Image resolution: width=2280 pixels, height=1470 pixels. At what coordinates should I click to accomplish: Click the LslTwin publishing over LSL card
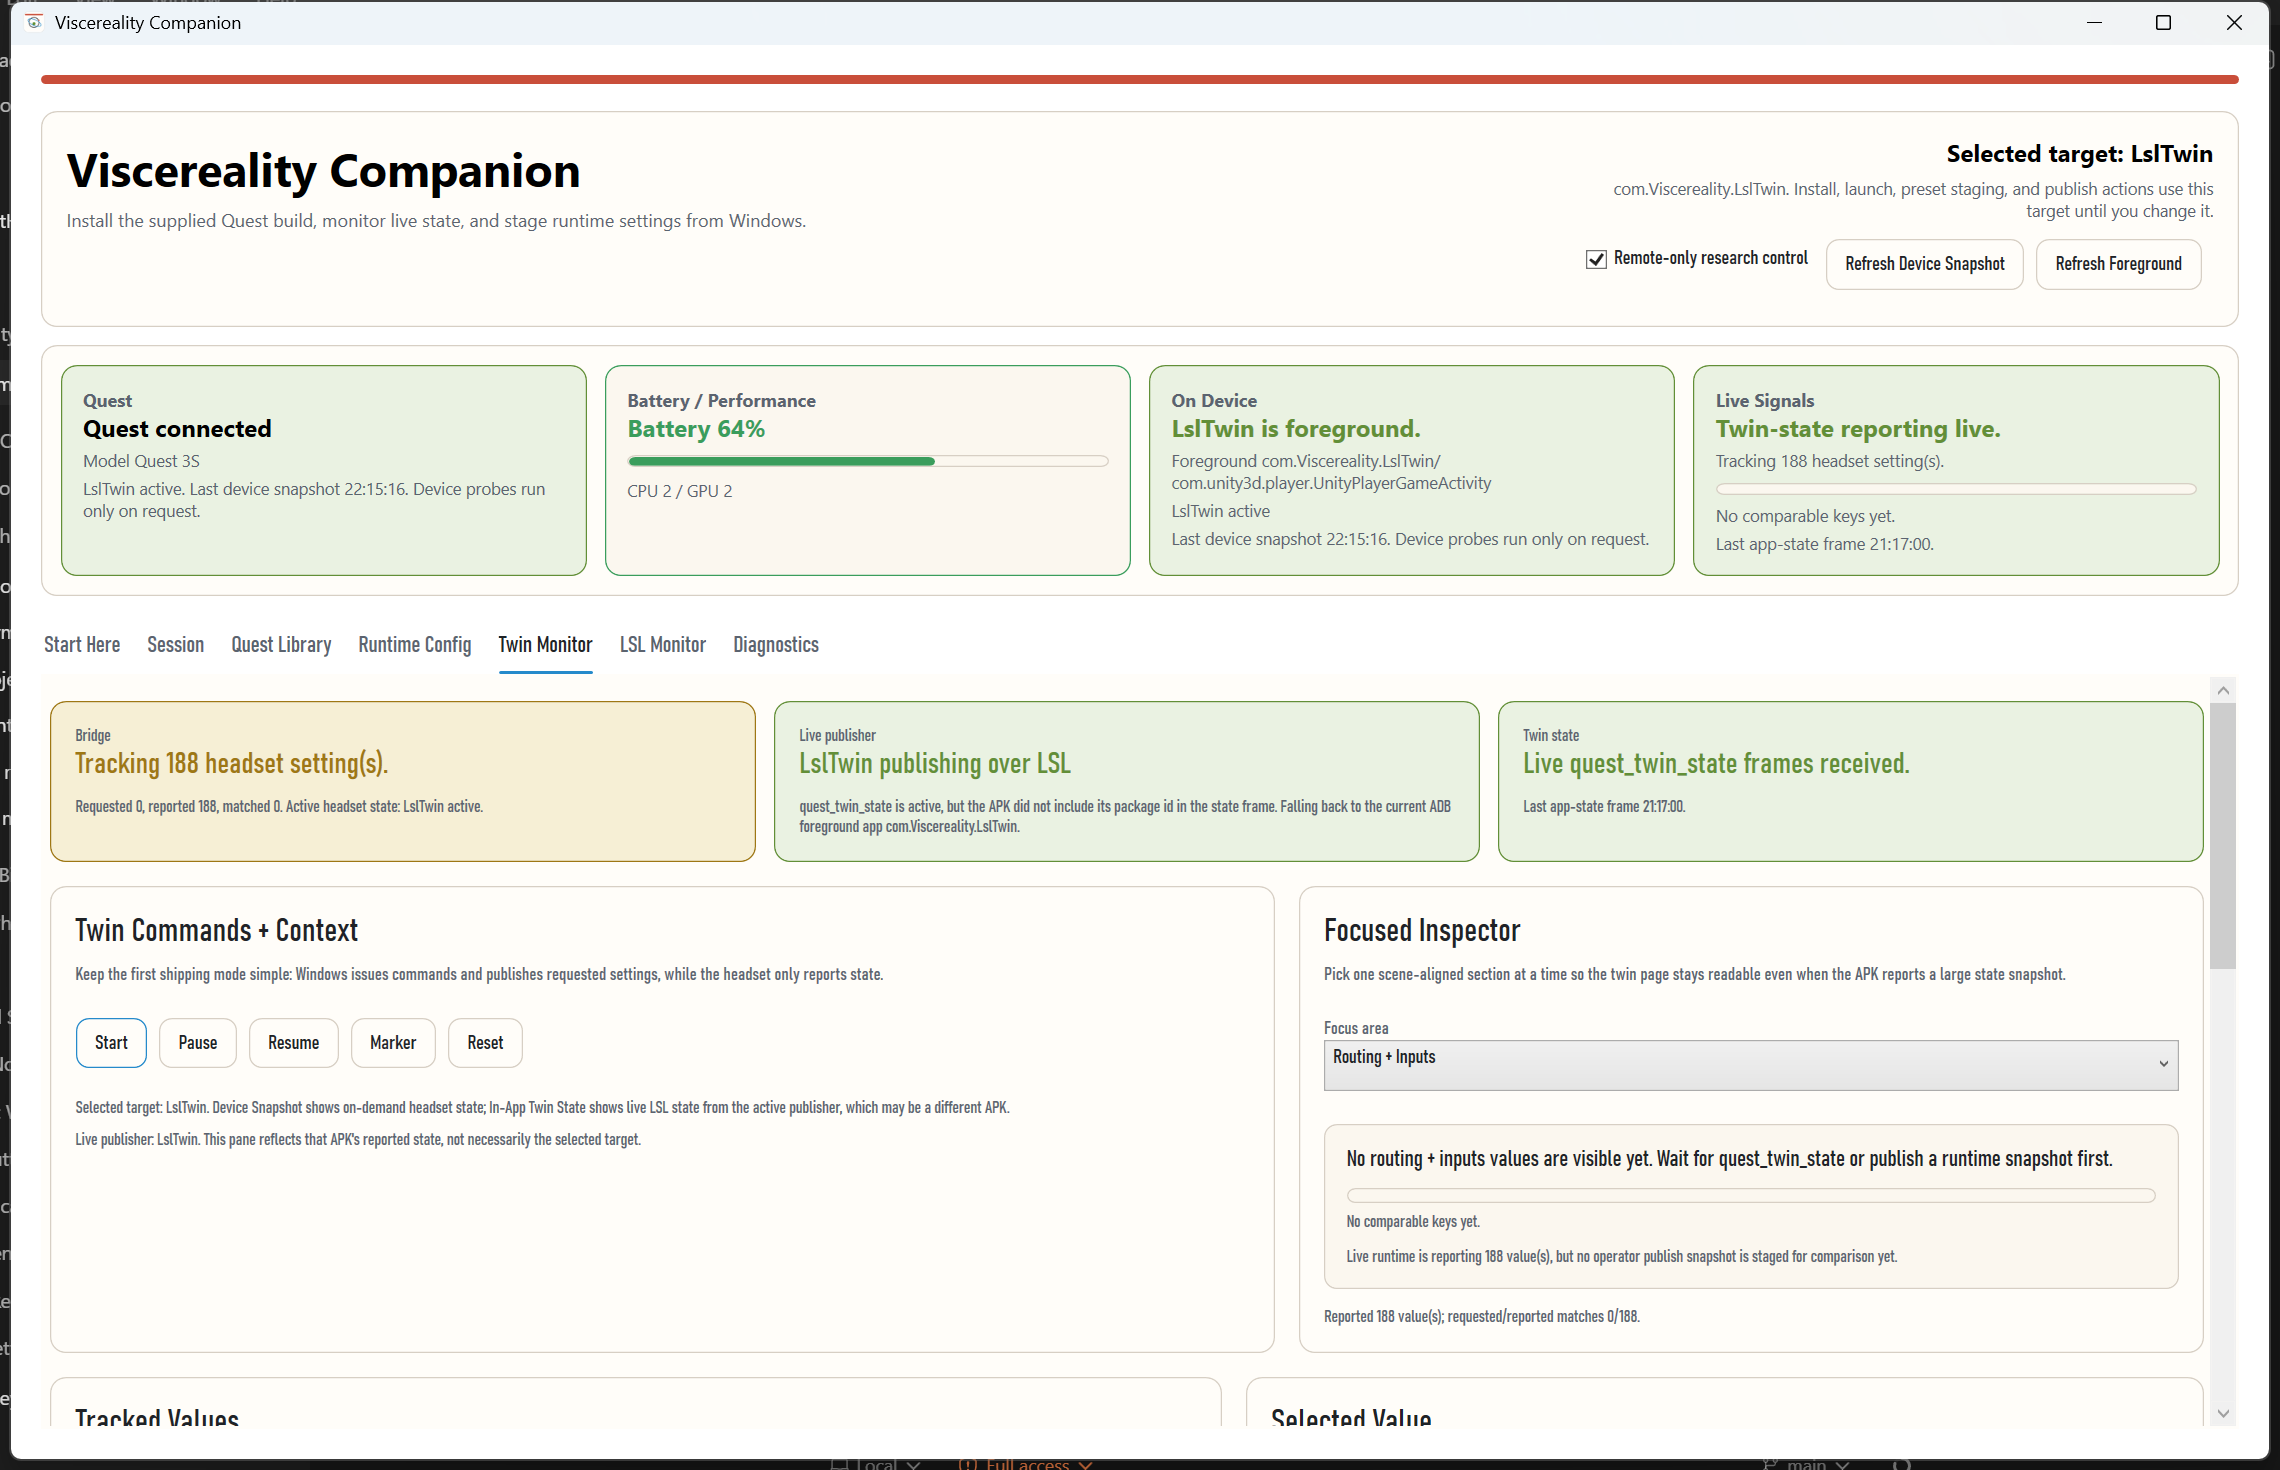pos(1126,781)
